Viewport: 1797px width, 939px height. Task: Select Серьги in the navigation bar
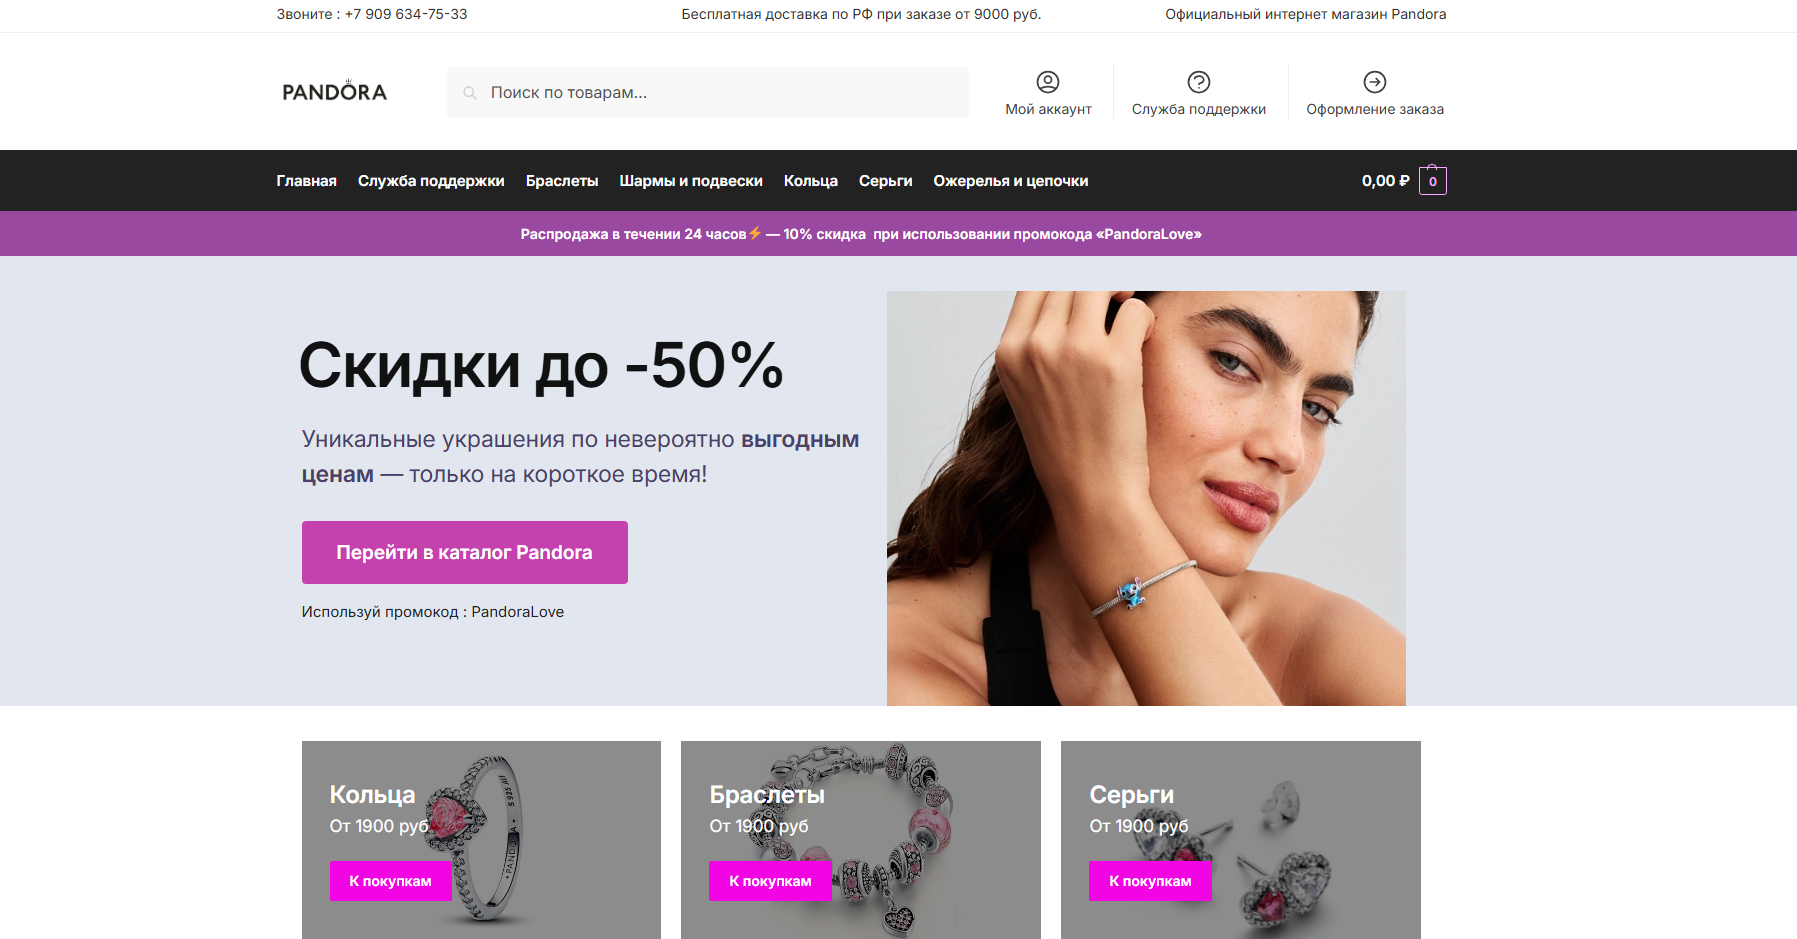[x=885, y=181]
